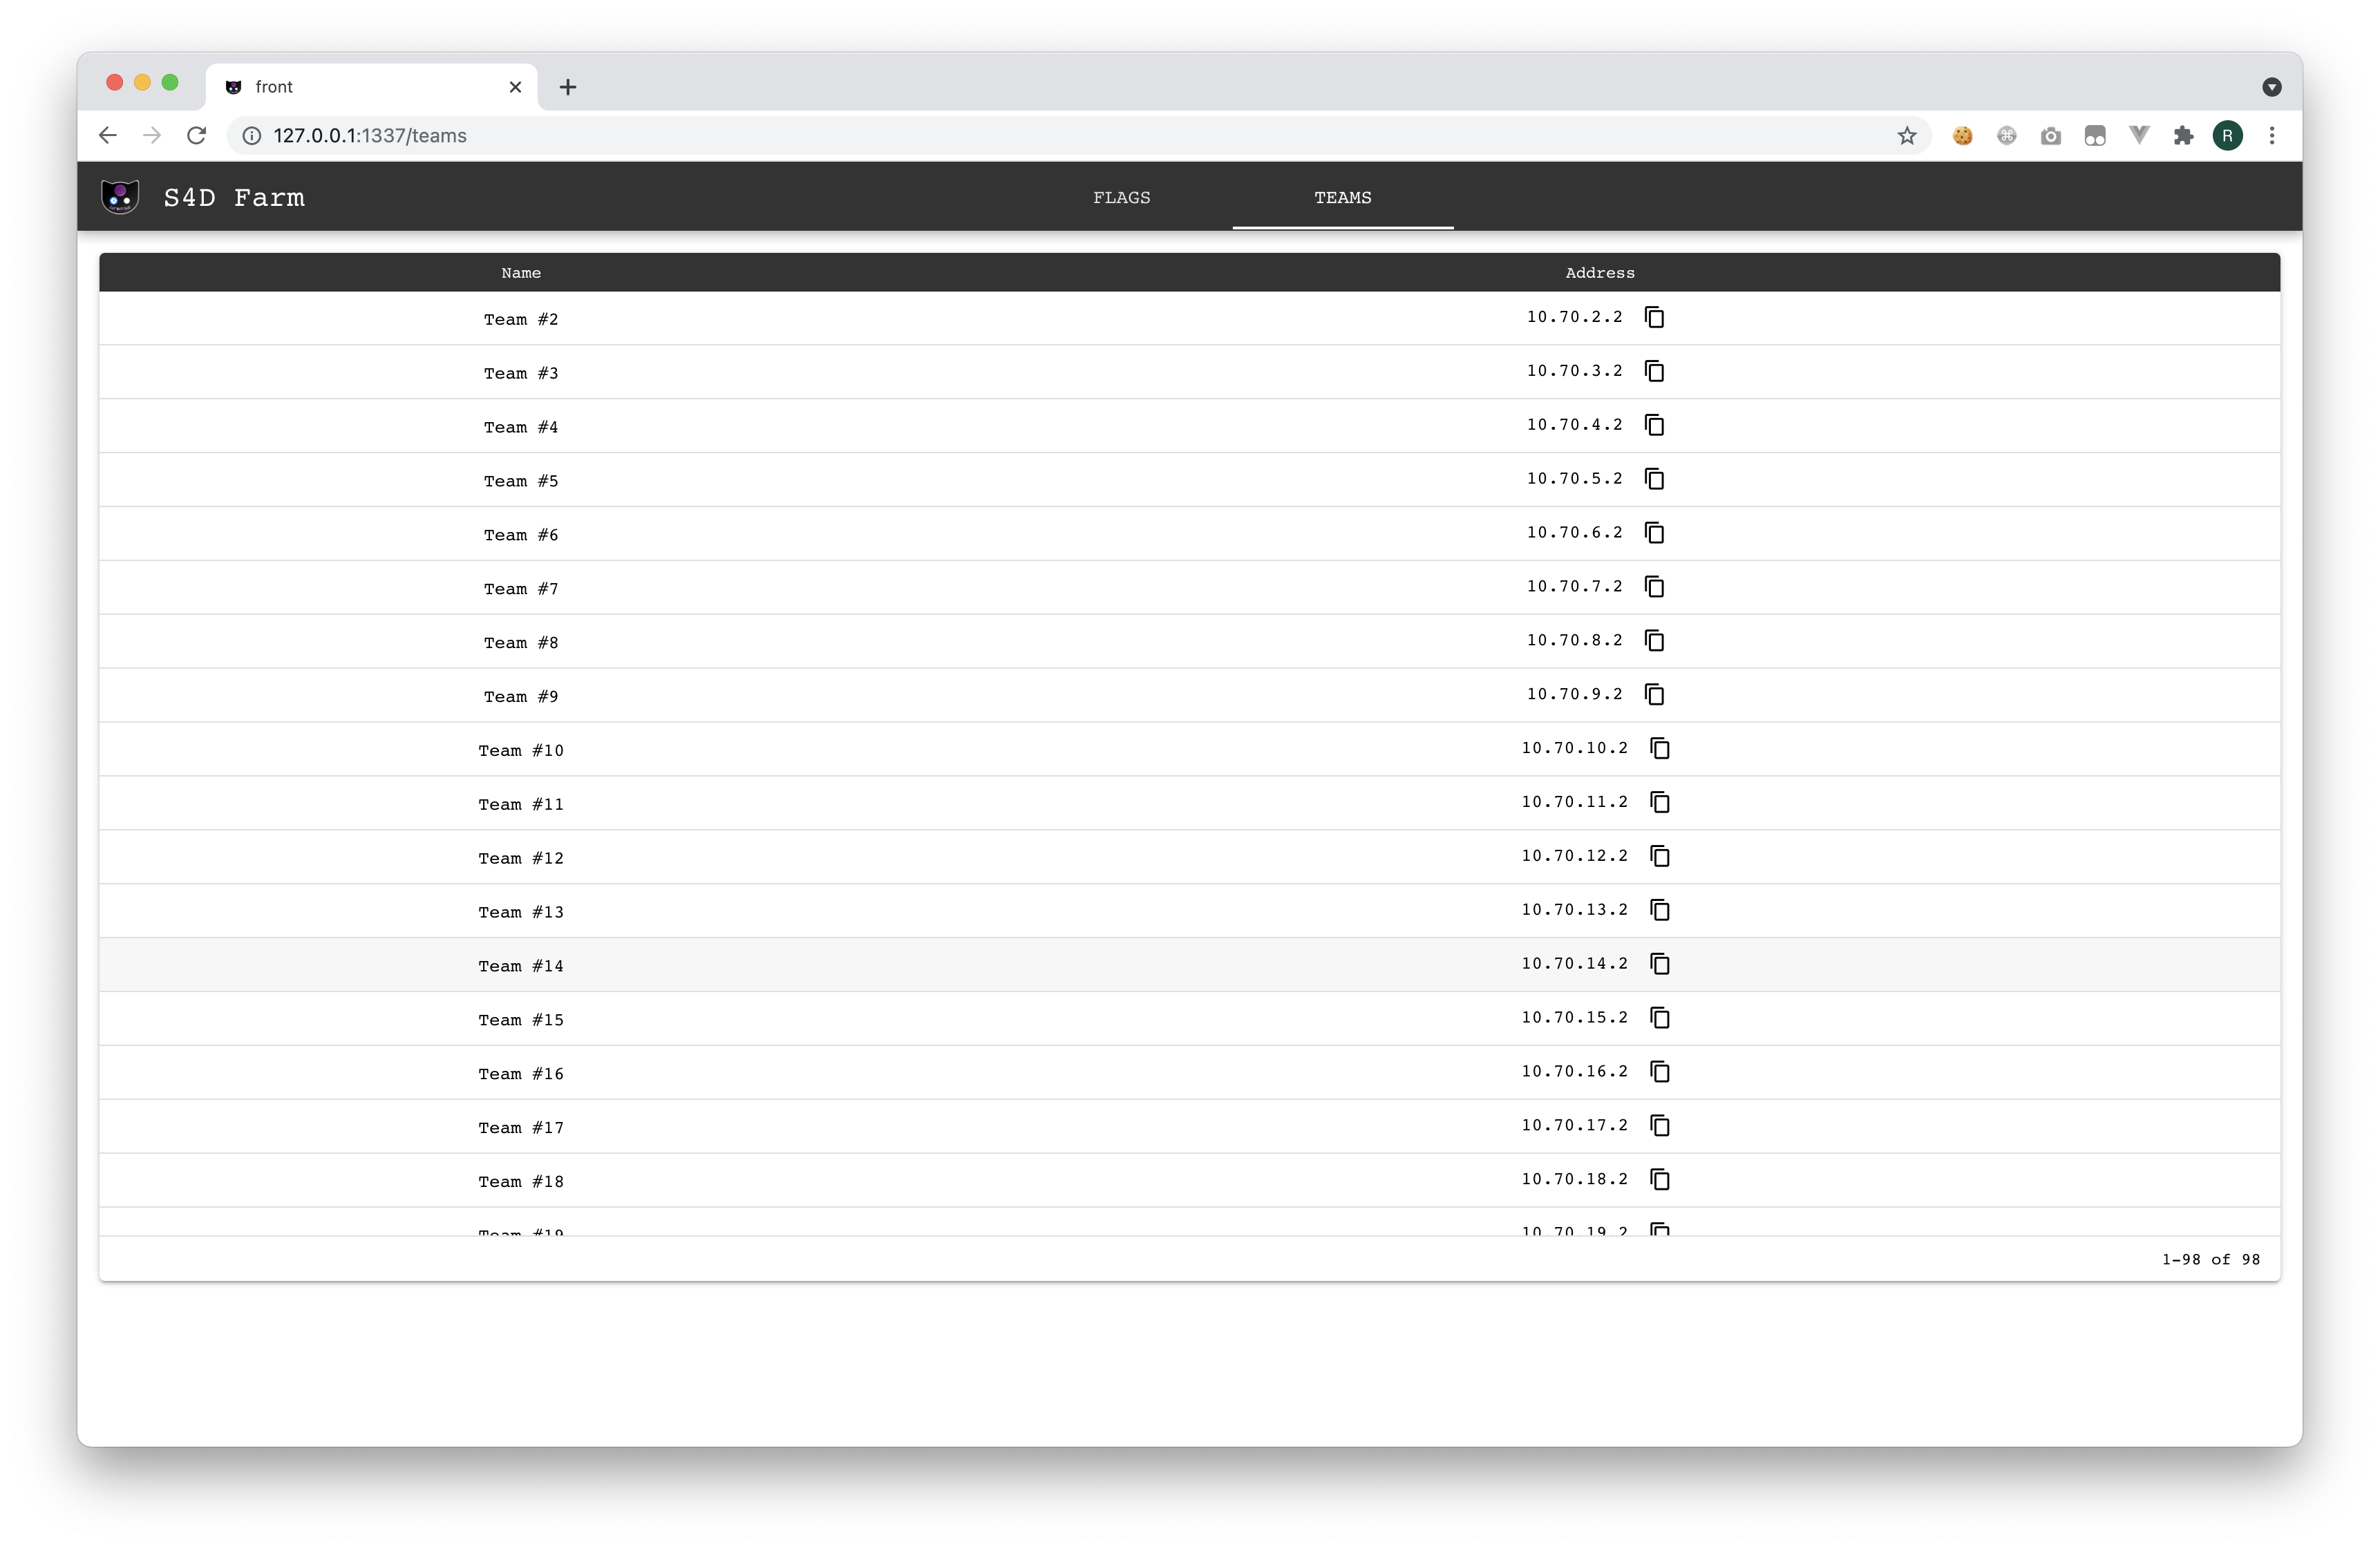Copy Team #5's address
Viewport: 2380px width, 1549px height.
point(1654,479)
